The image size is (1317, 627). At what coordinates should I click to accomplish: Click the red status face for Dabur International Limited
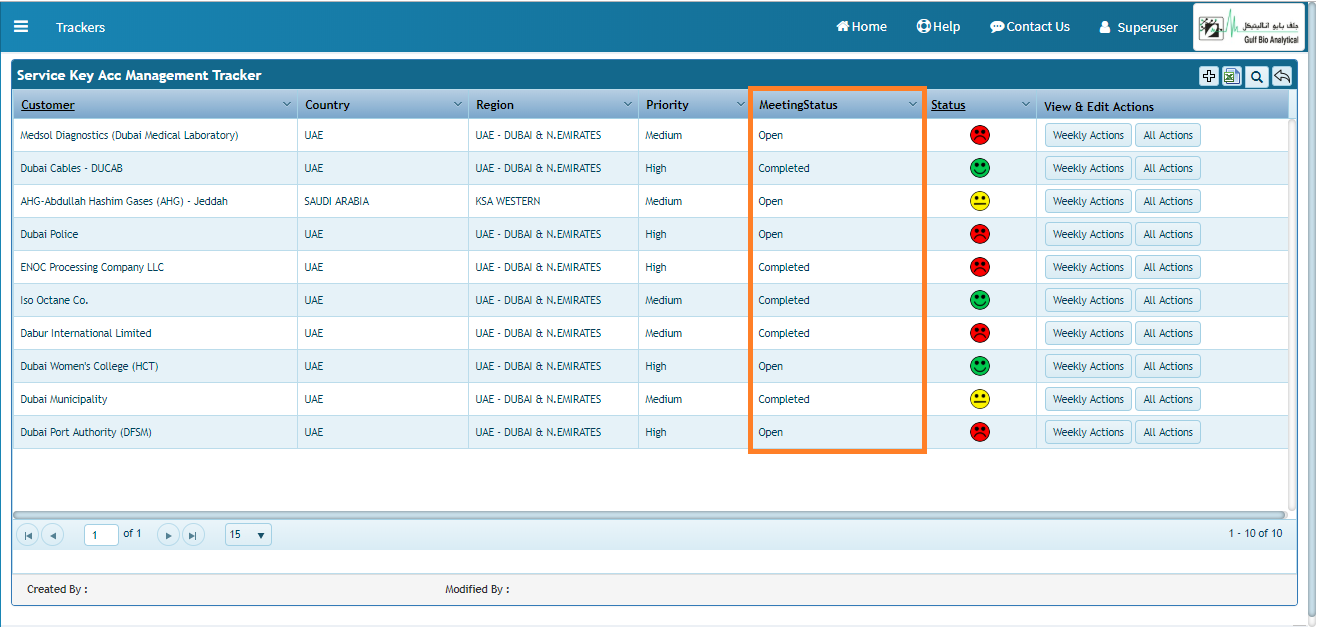coord(980,333)
